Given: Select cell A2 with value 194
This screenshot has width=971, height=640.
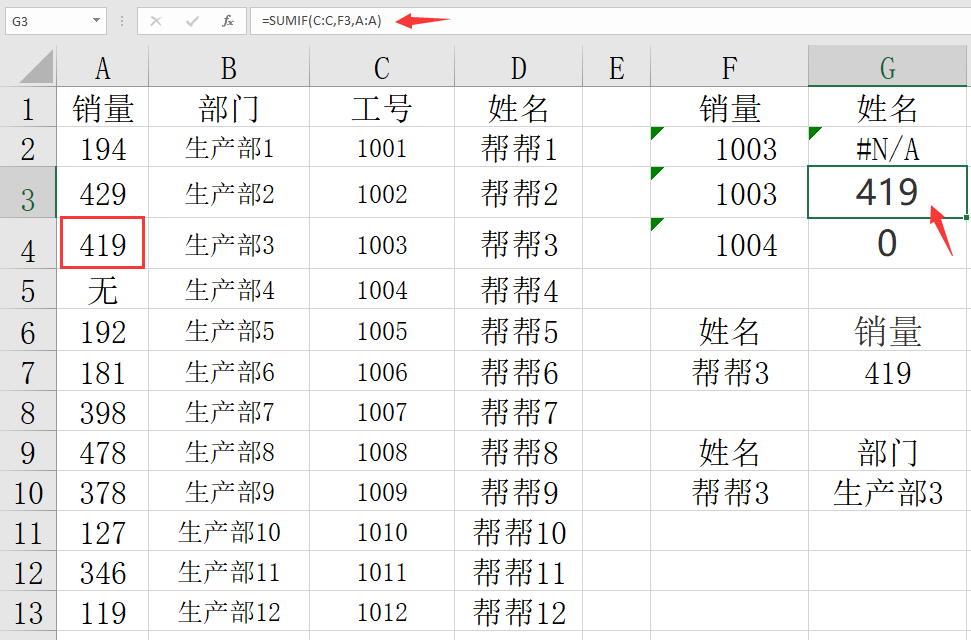Looking at the screenshot, I should tap(103, 147).
